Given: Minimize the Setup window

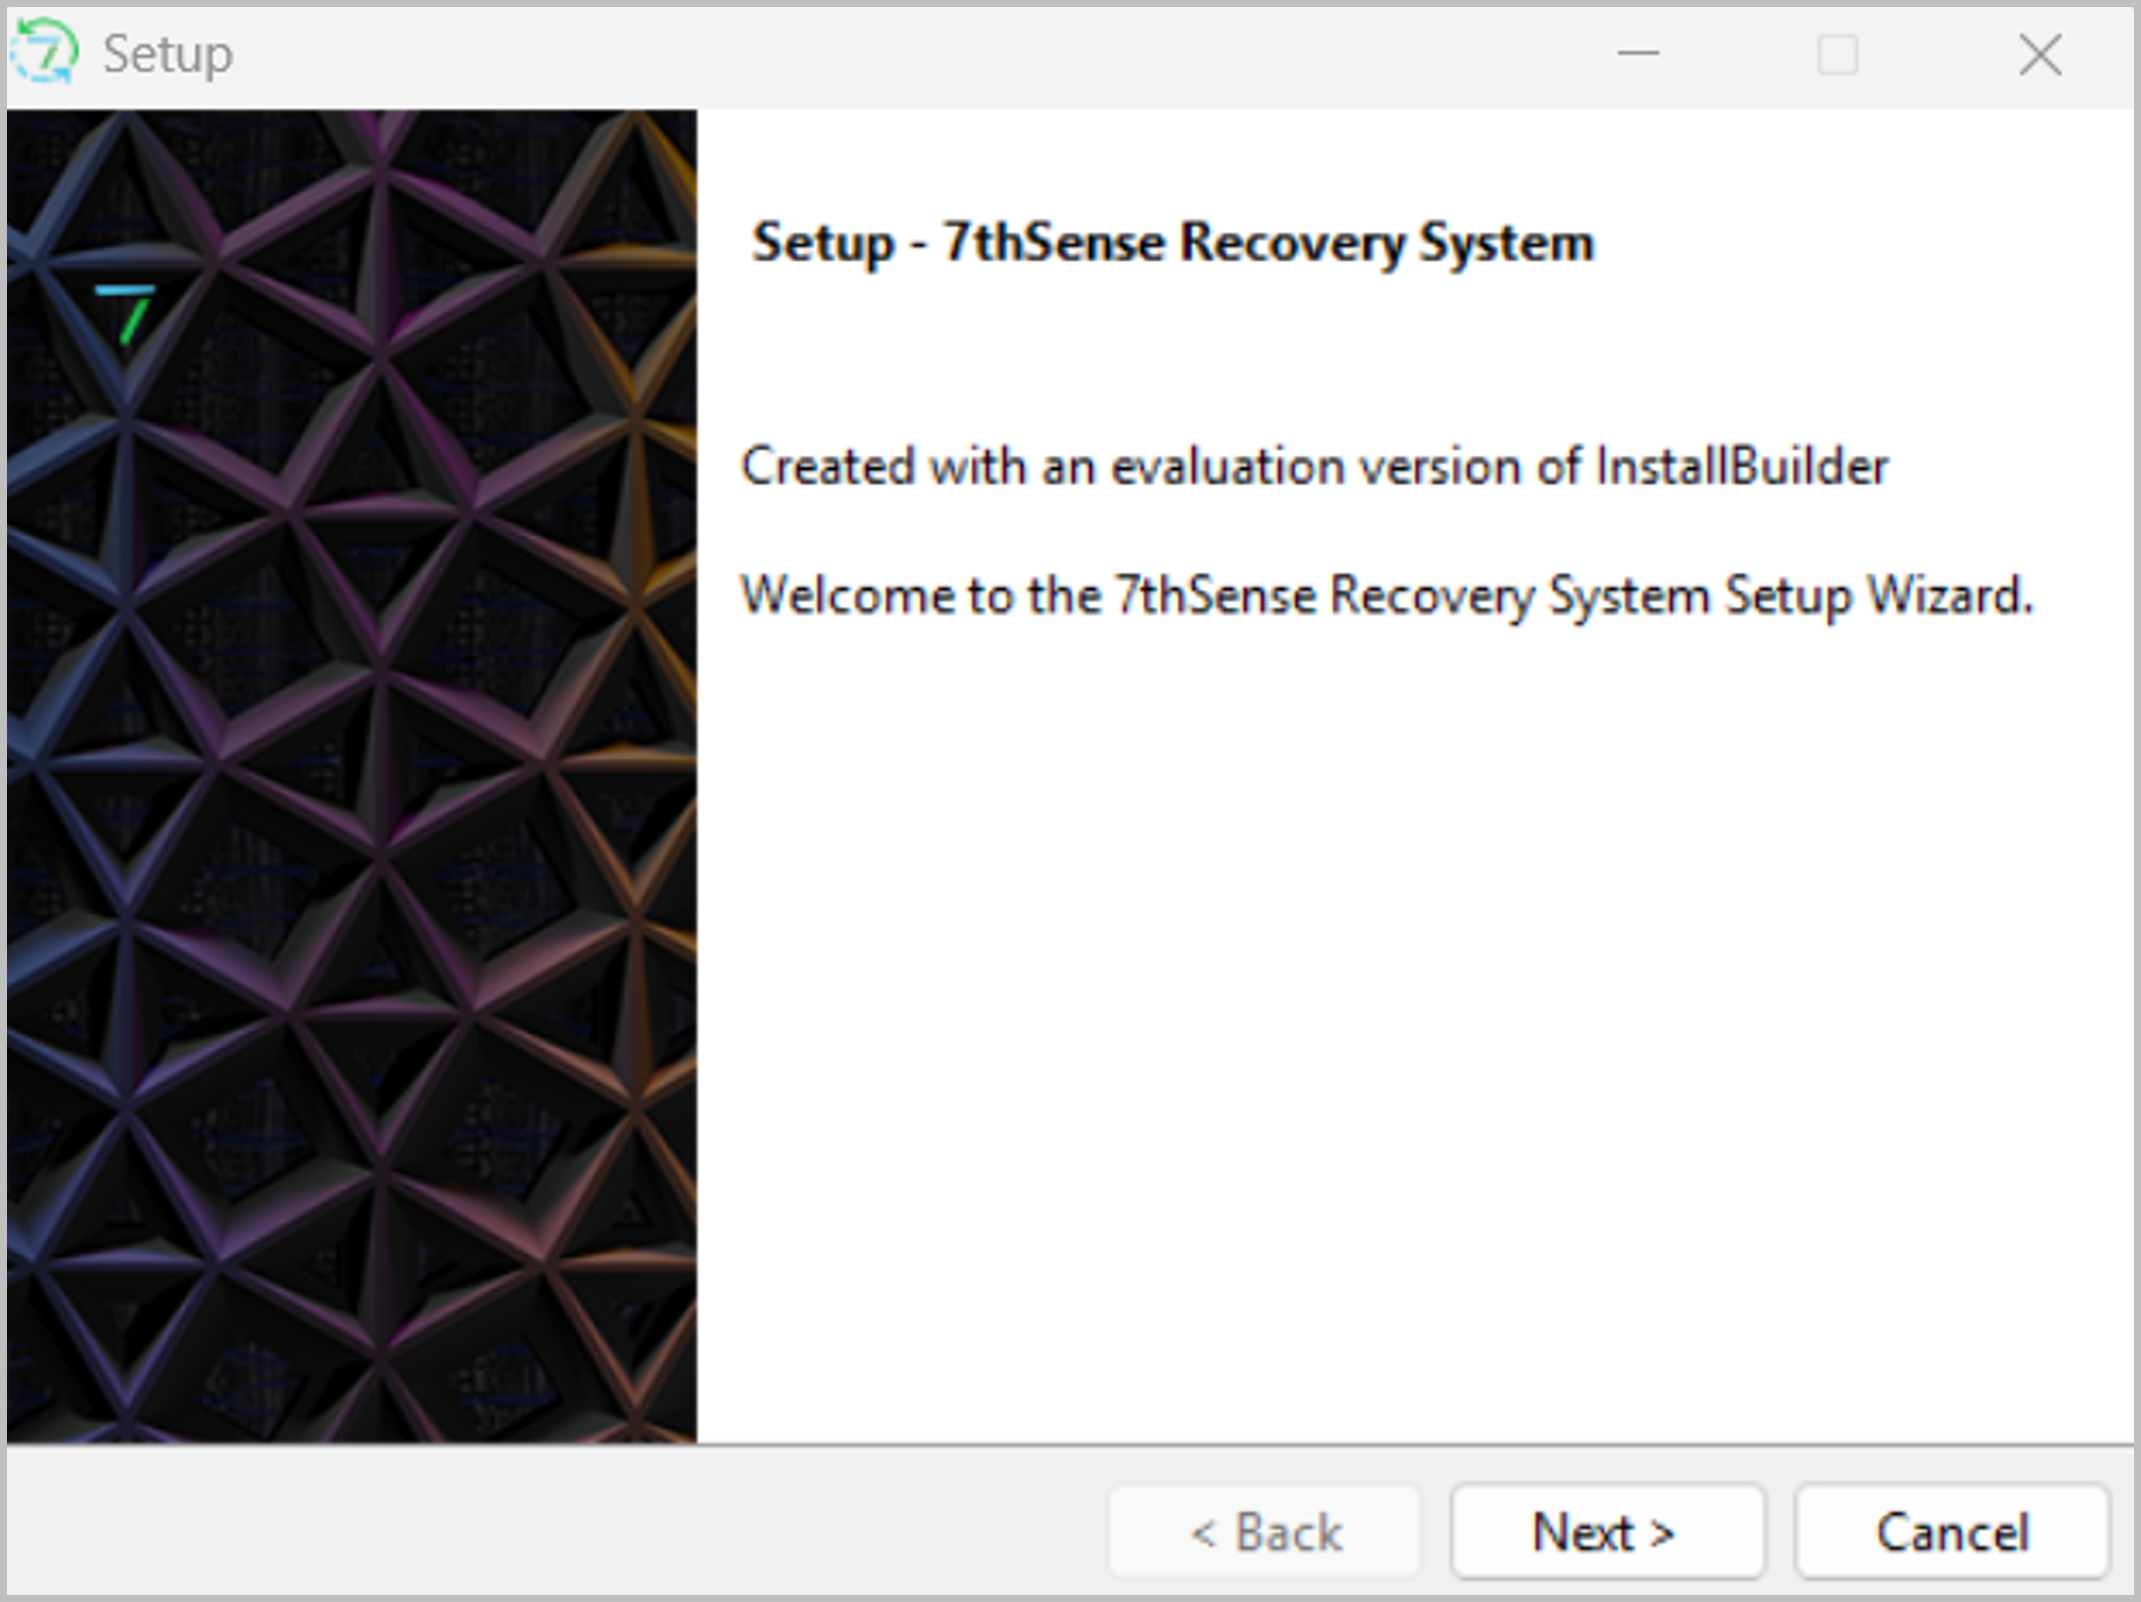Looking at the screenshot, I should 1638,54.
